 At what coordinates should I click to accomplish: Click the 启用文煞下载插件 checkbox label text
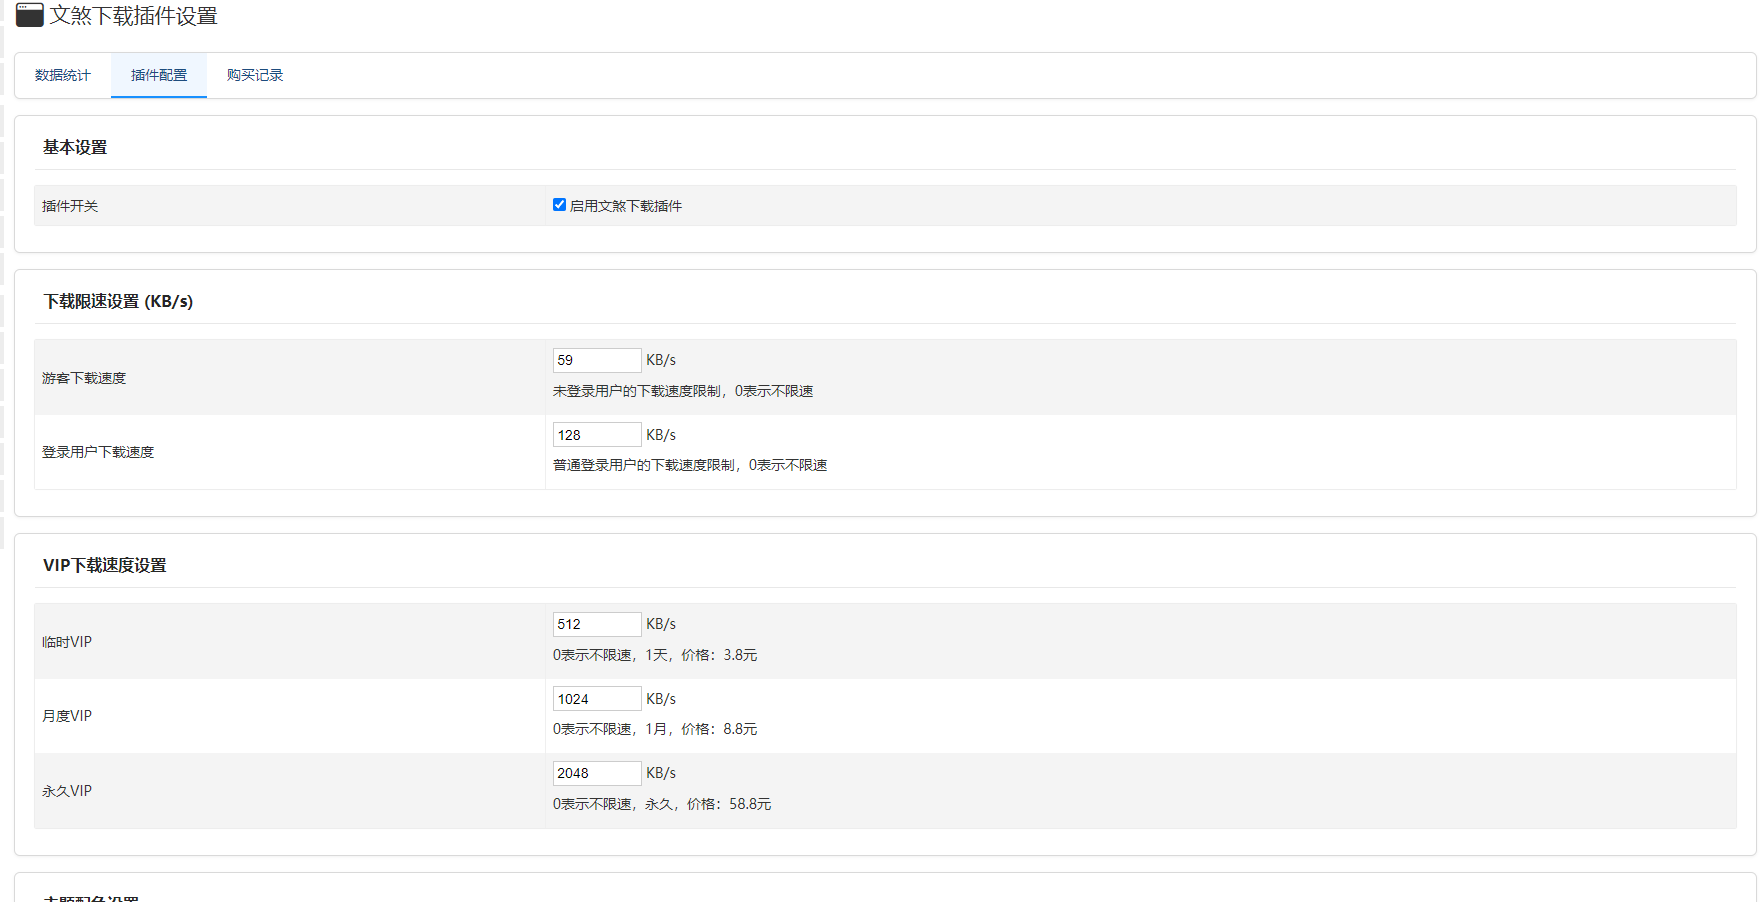(x=626, y=206)
